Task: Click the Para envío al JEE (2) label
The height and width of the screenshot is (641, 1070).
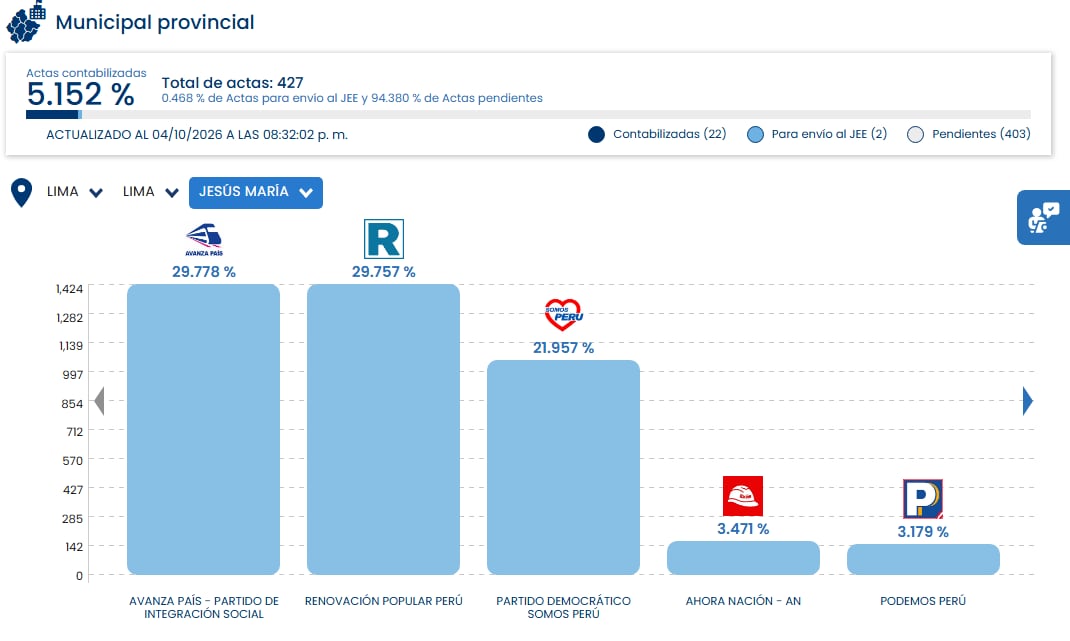Action: (x=829, y=134)
